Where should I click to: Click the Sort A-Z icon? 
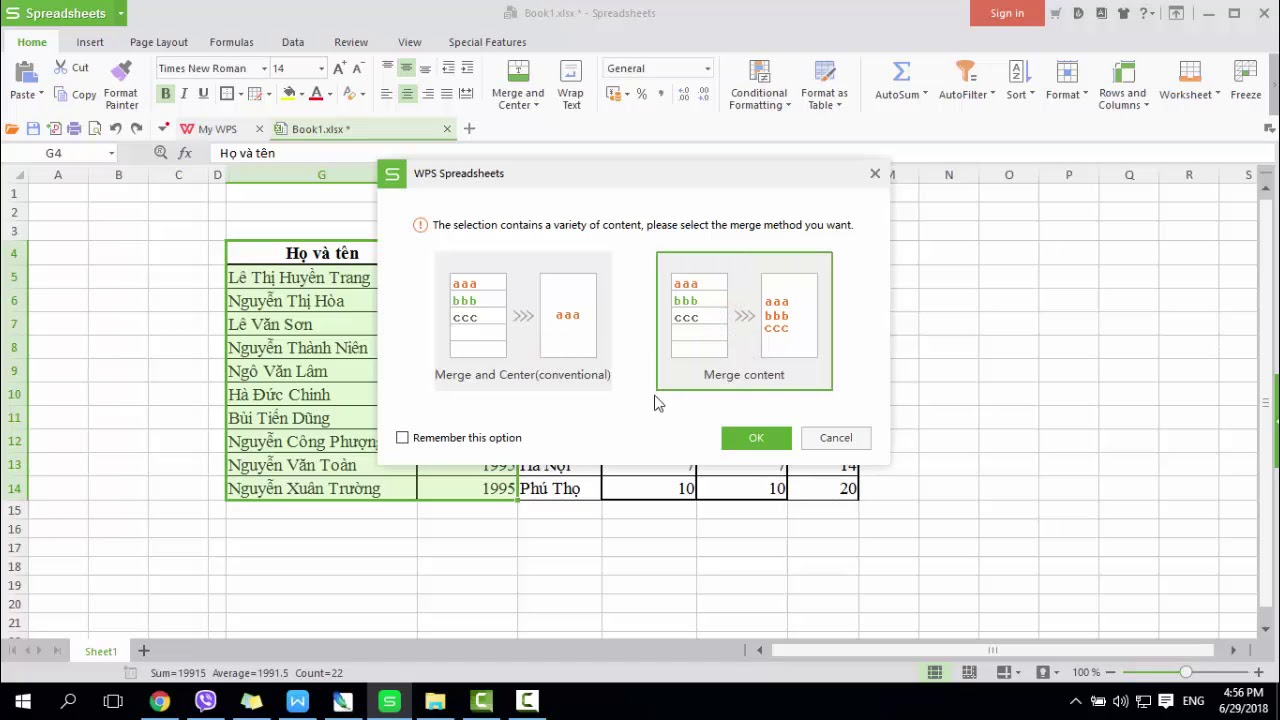click(x=1018, y=72)
